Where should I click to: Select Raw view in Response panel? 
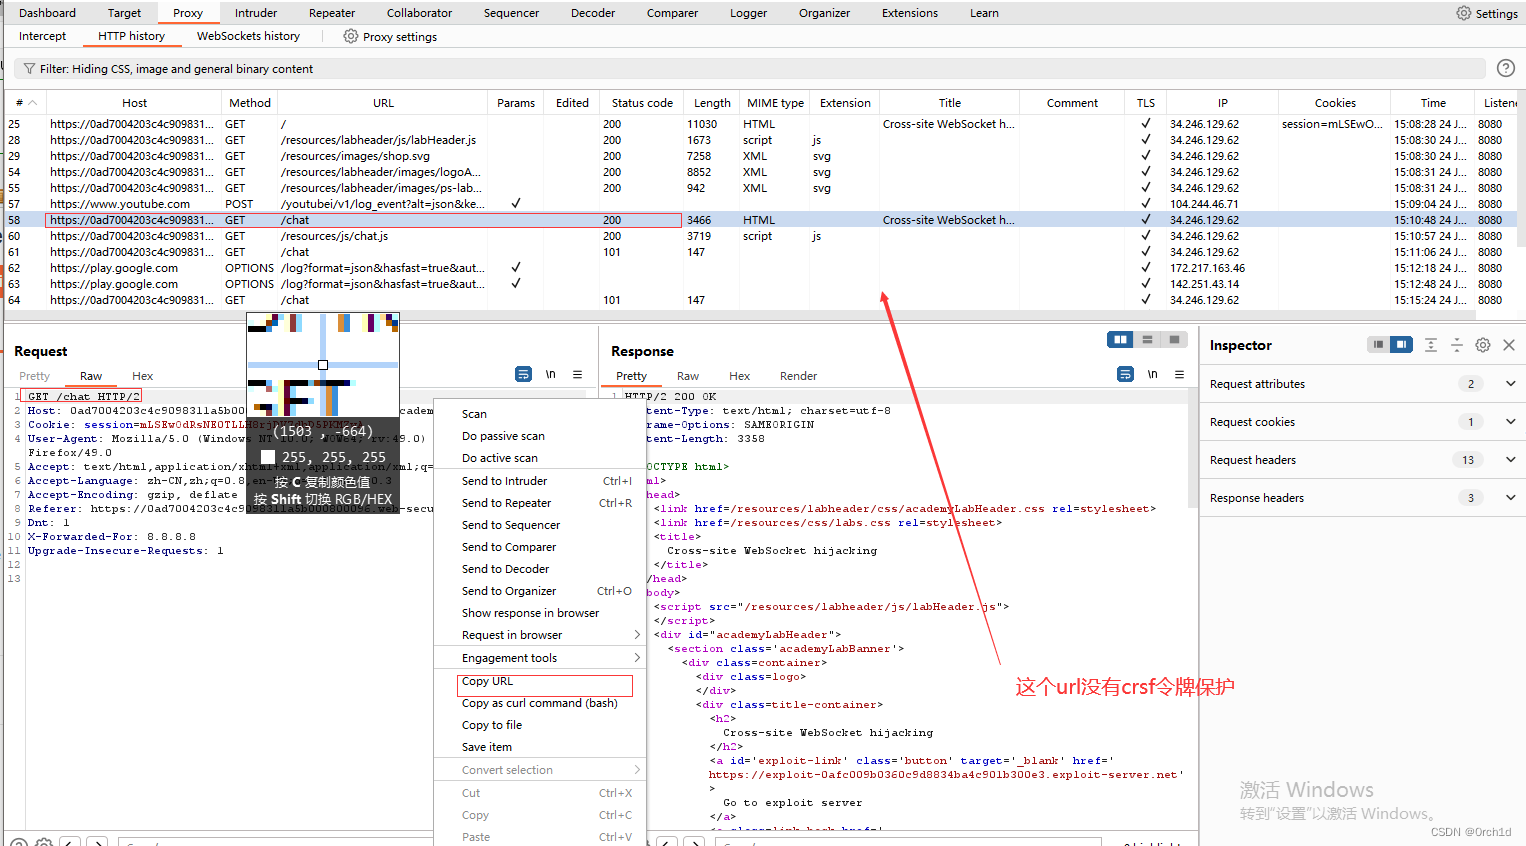tap(688, 376)
